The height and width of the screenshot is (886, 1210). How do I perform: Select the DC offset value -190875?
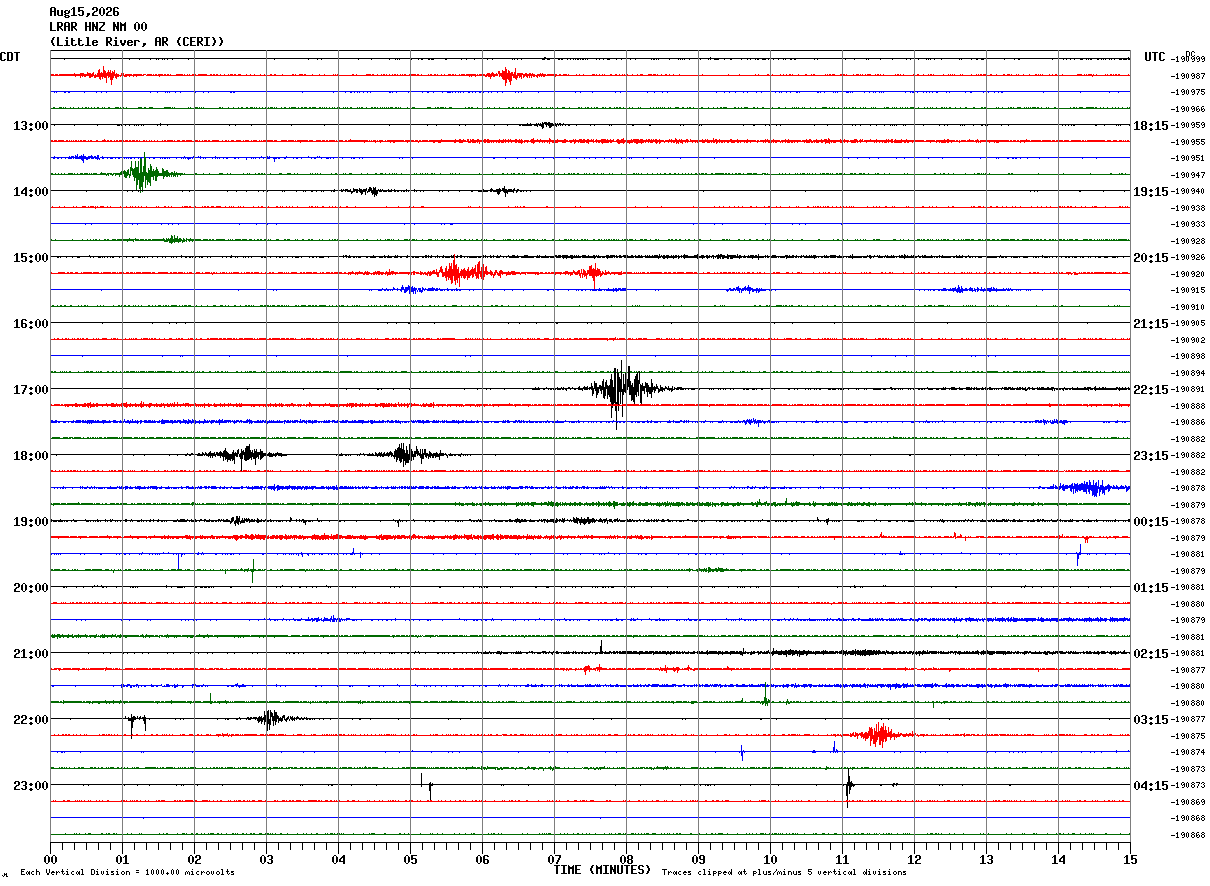coord(1187,736)
